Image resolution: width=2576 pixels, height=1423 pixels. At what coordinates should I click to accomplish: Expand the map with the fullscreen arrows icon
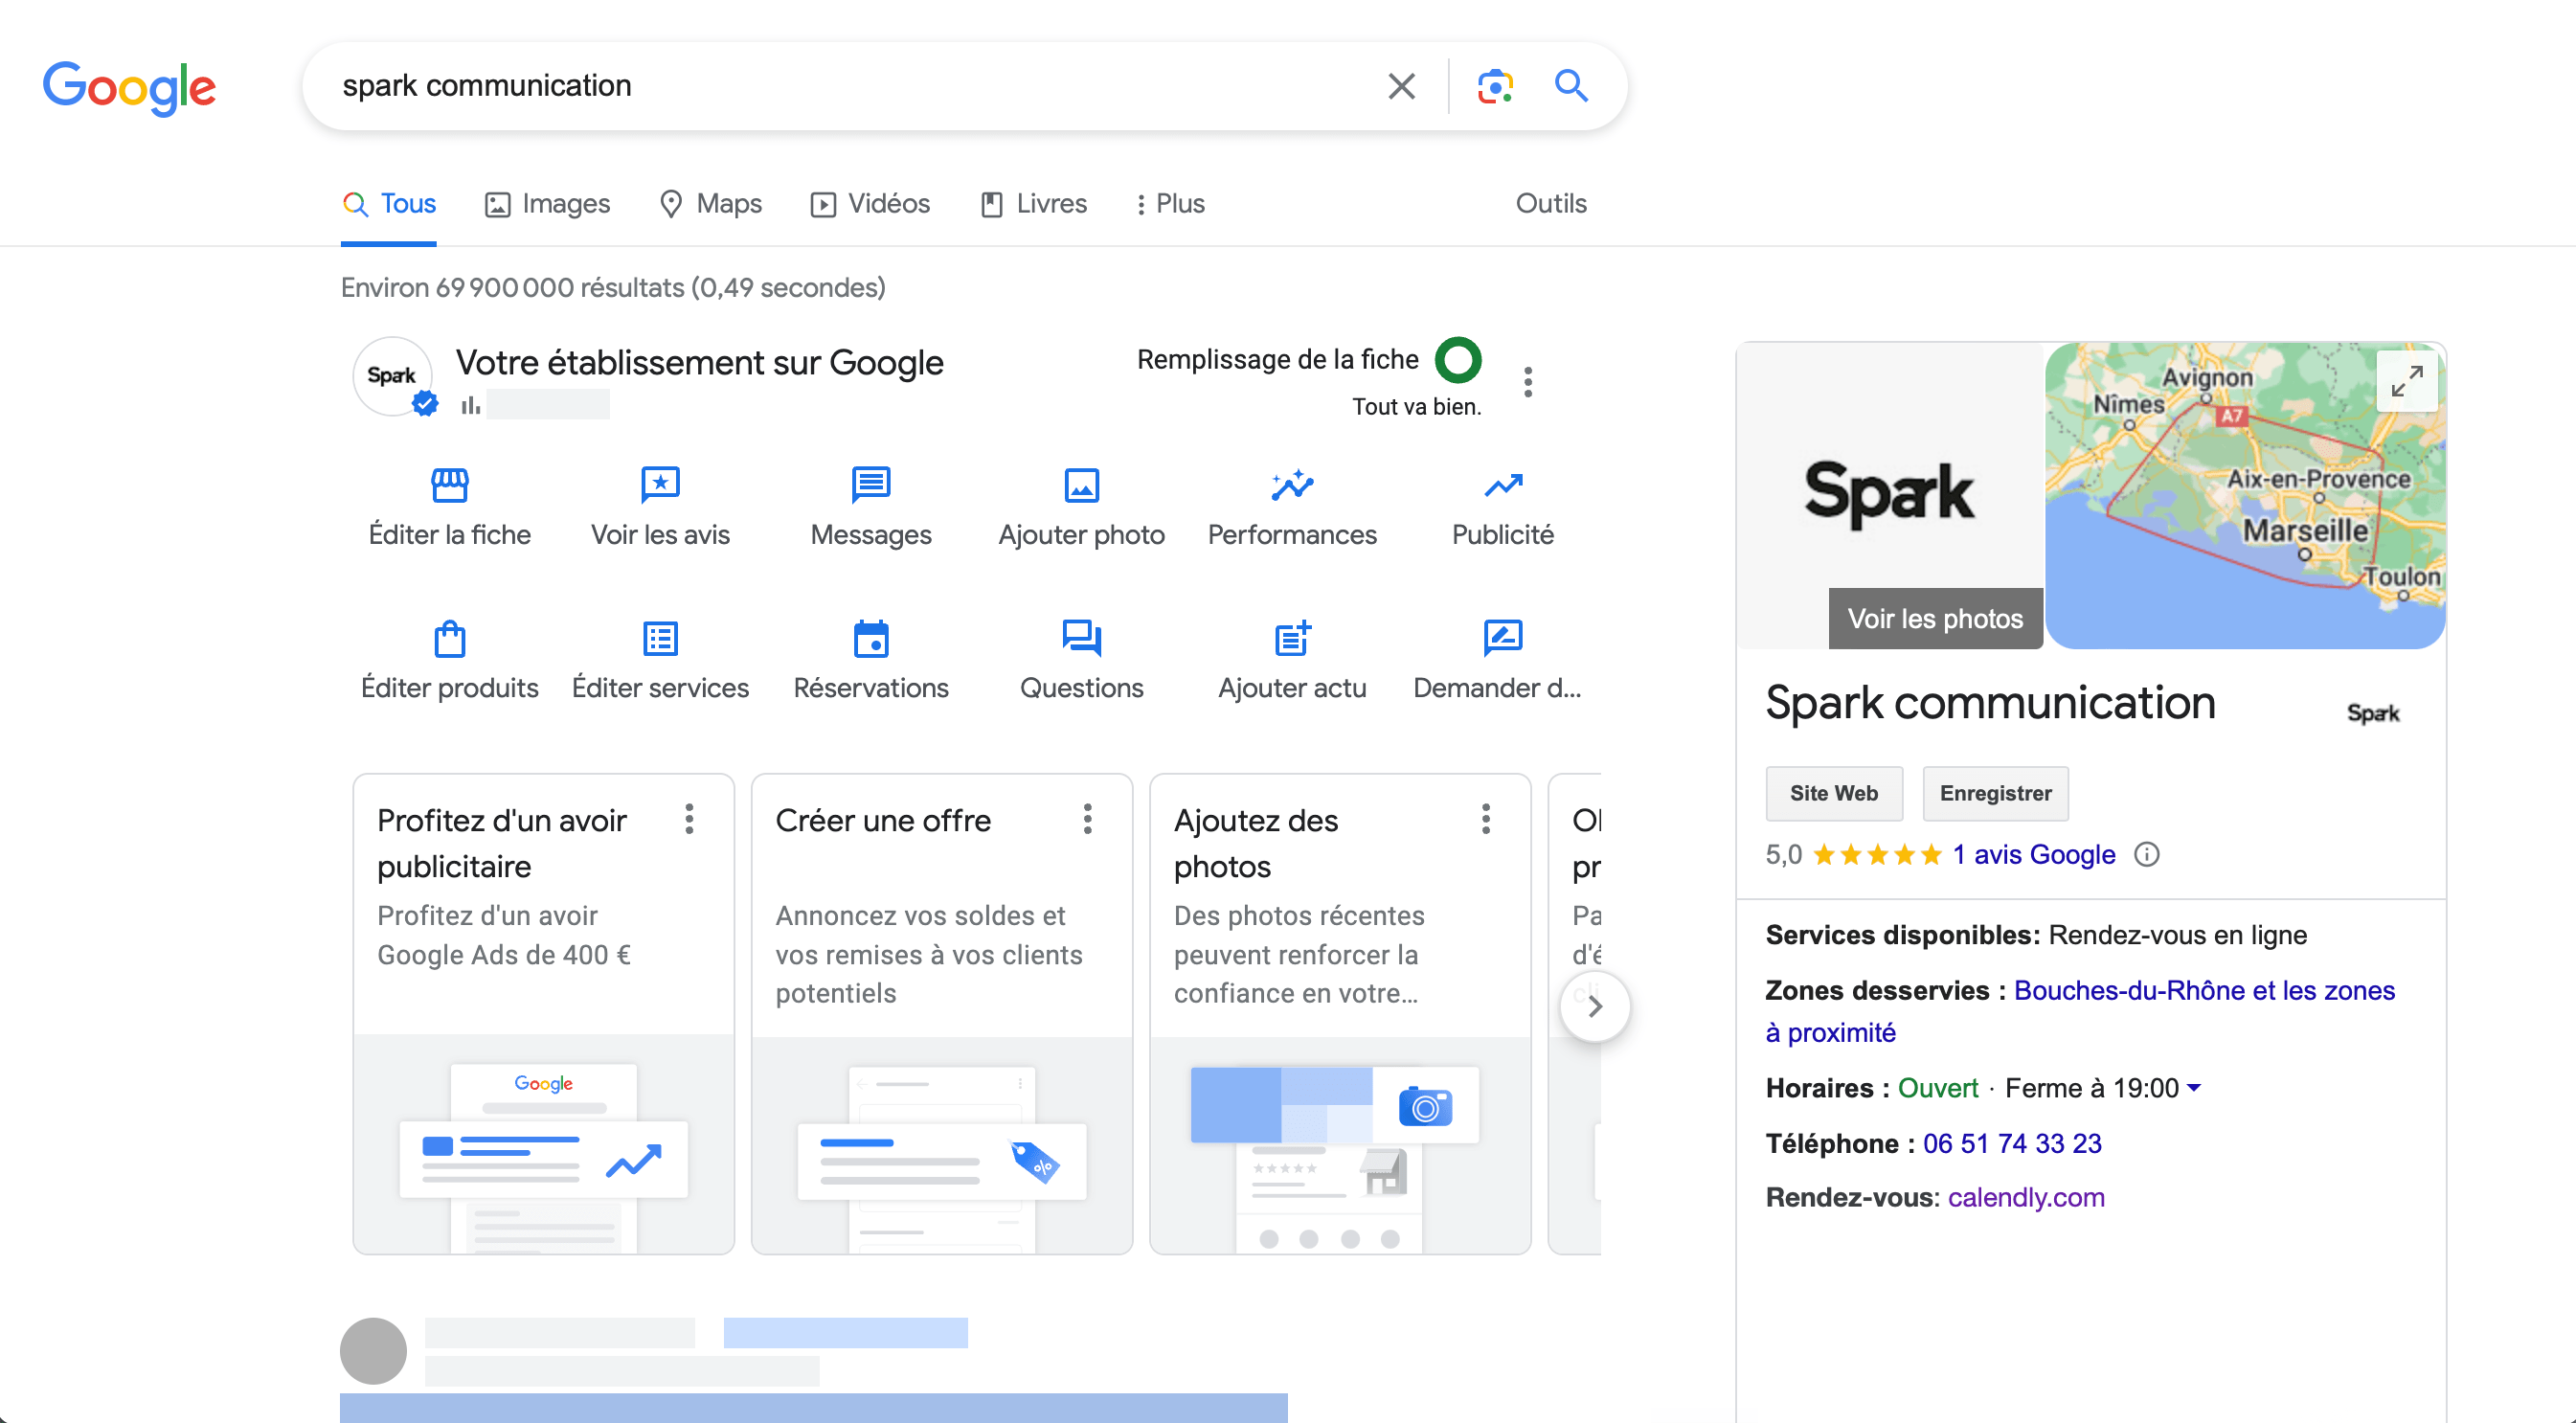point(2406,381)
